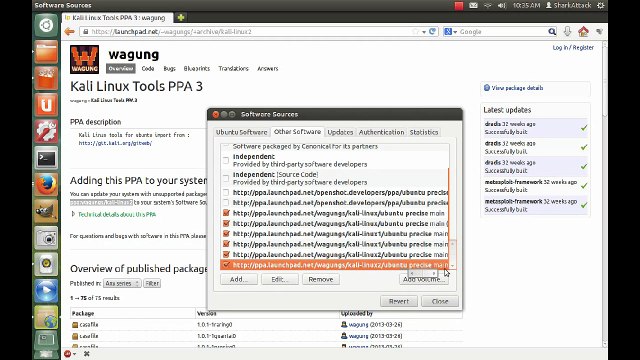
Task: Toggle the Independent third-party checkbox
Action: tap(226, 160)
